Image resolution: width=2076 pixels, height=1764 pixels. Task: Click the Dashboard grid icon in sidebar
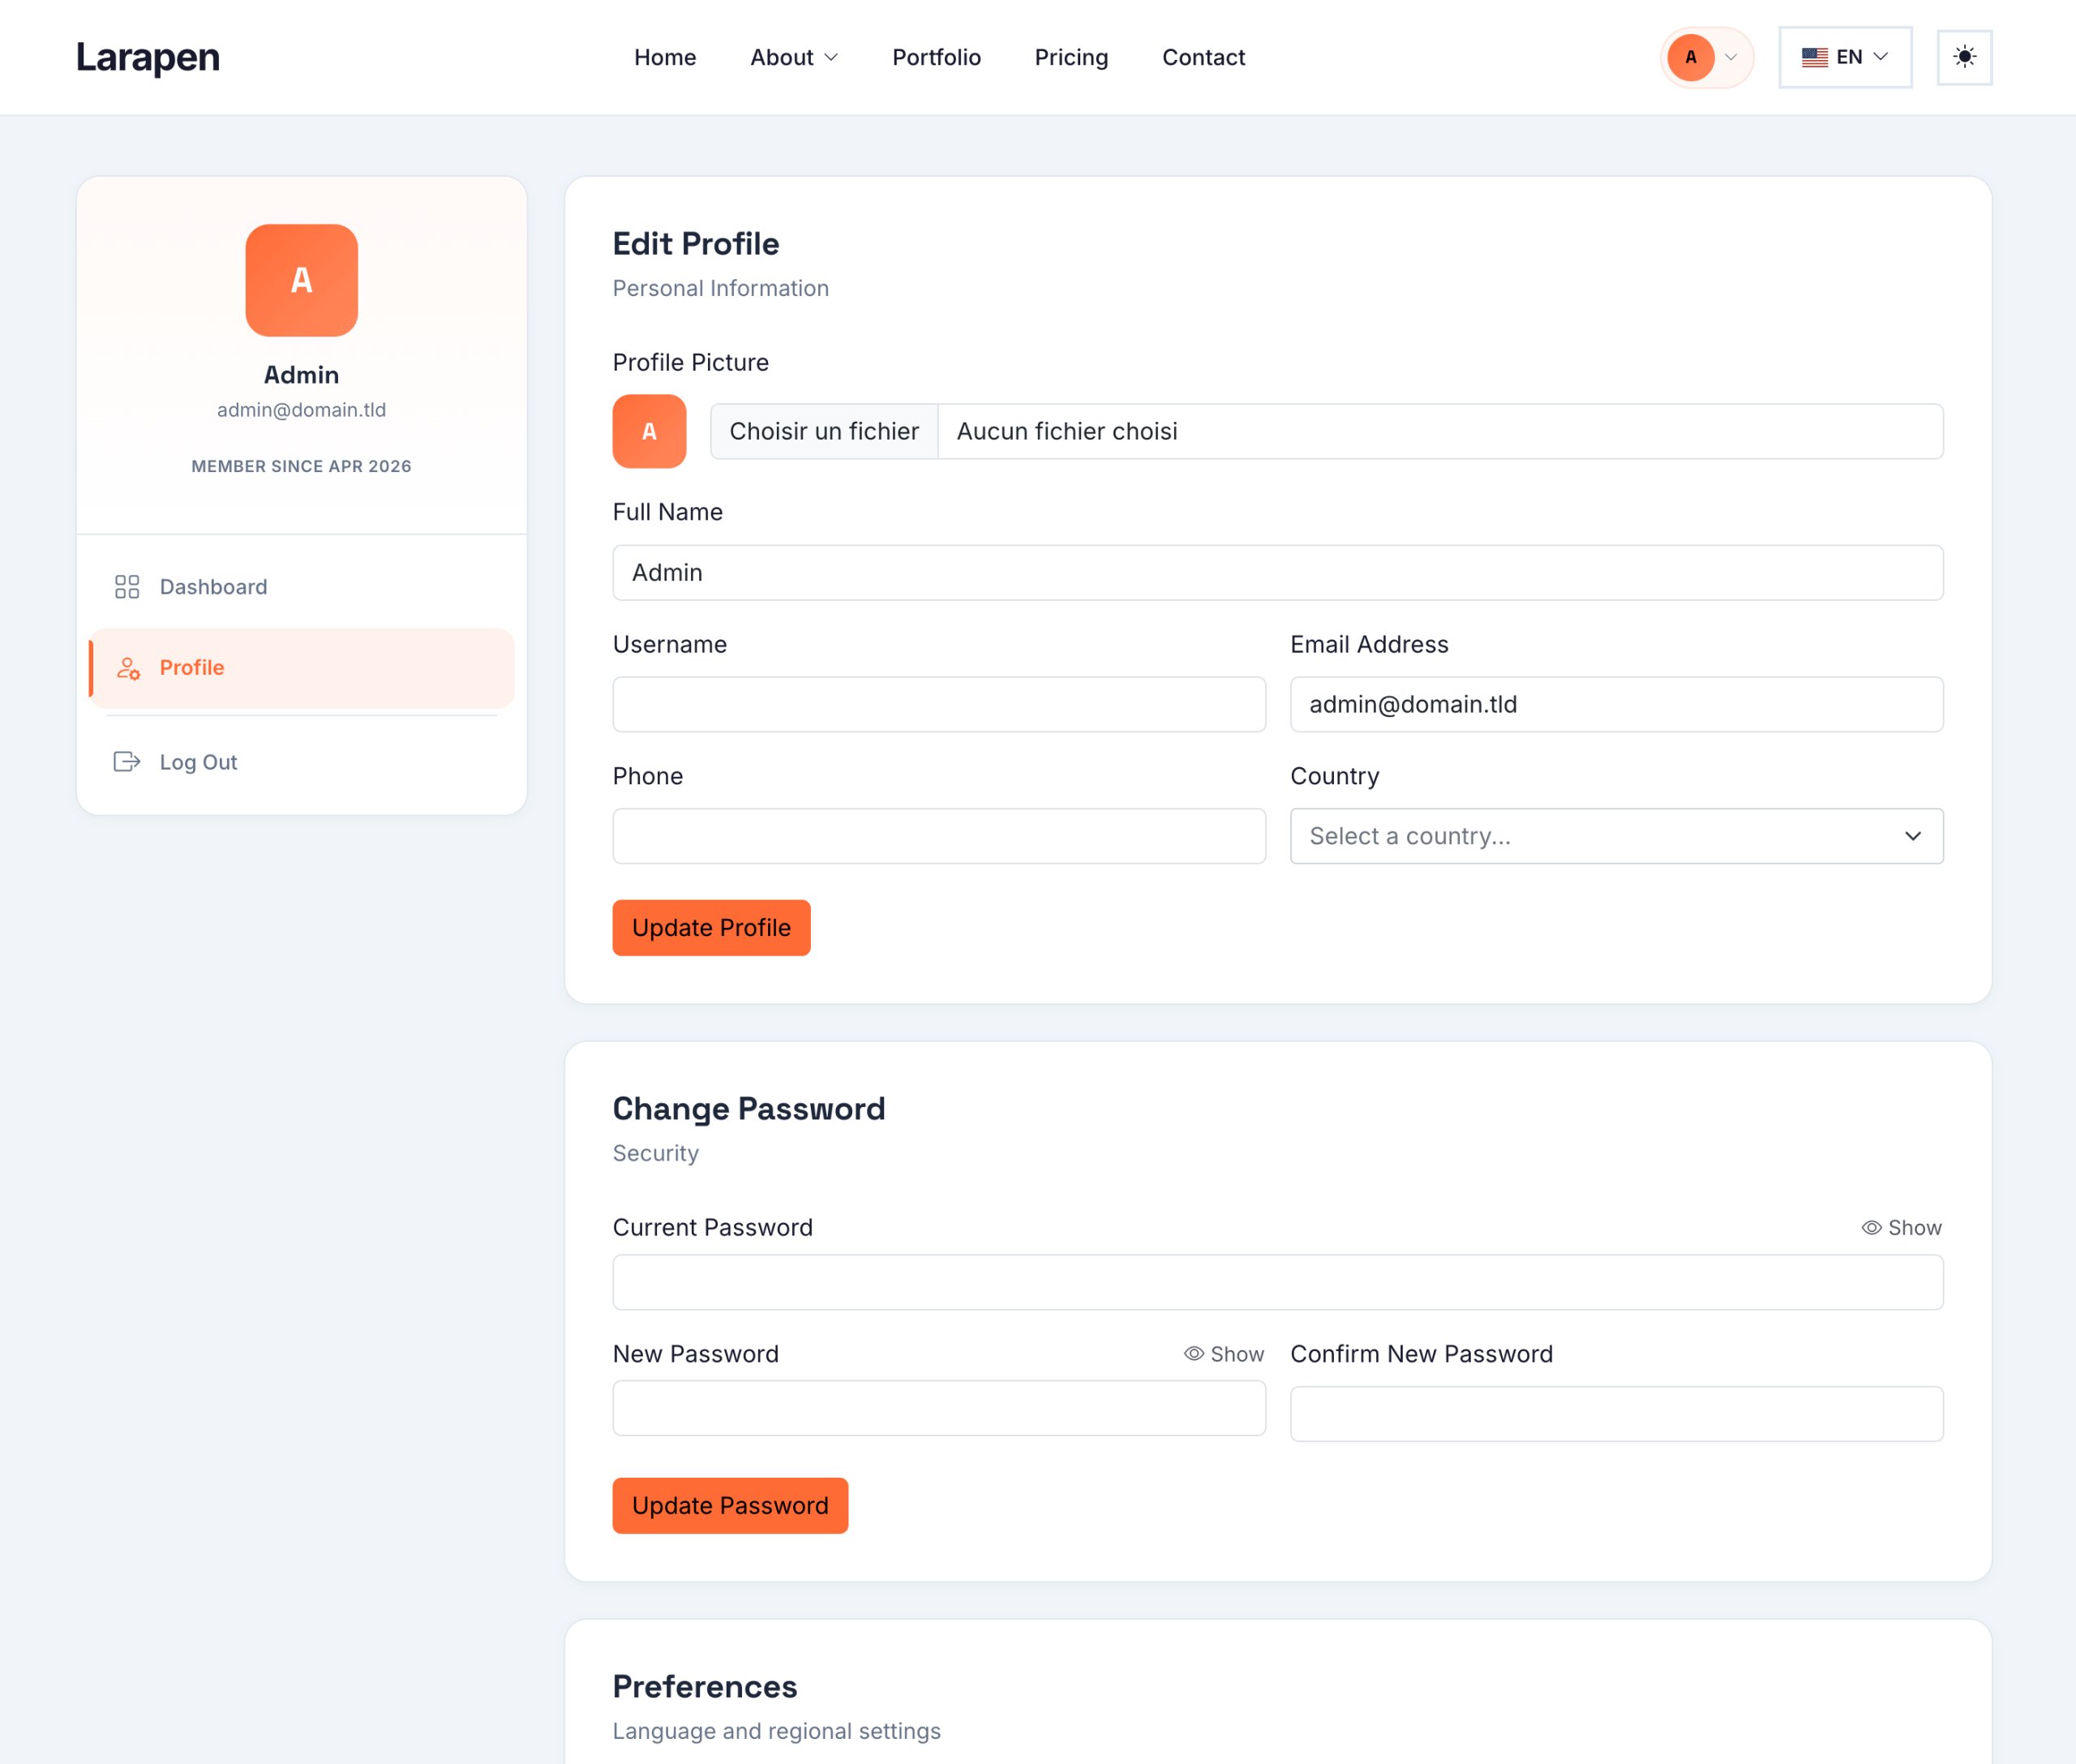127,587
